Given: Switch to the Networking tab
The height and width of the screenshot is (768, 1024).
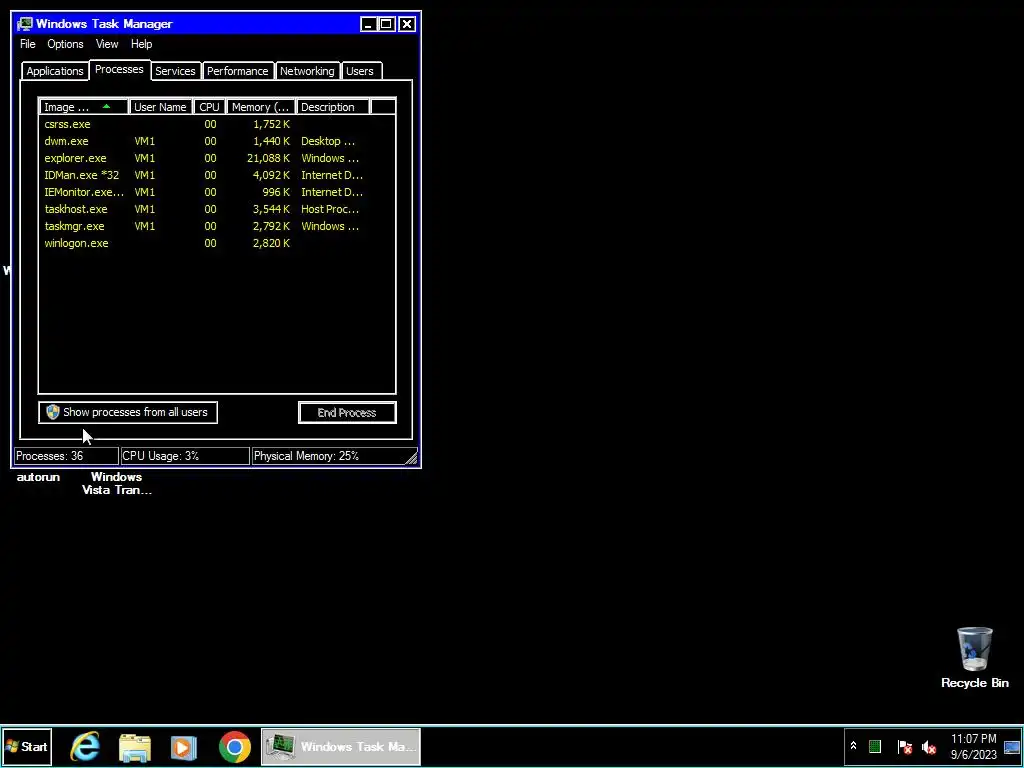Looking at the screenshot, I should pos(307,71).
